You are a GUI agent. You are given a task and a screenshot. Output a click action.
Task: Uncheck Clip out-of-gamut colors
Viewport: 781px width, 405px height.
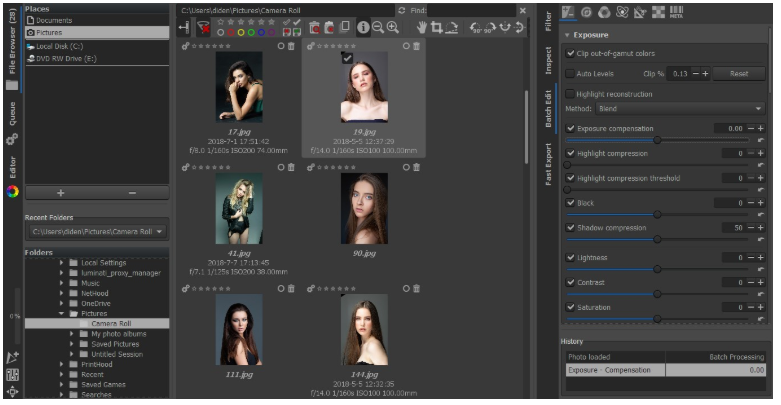point(570,53)
